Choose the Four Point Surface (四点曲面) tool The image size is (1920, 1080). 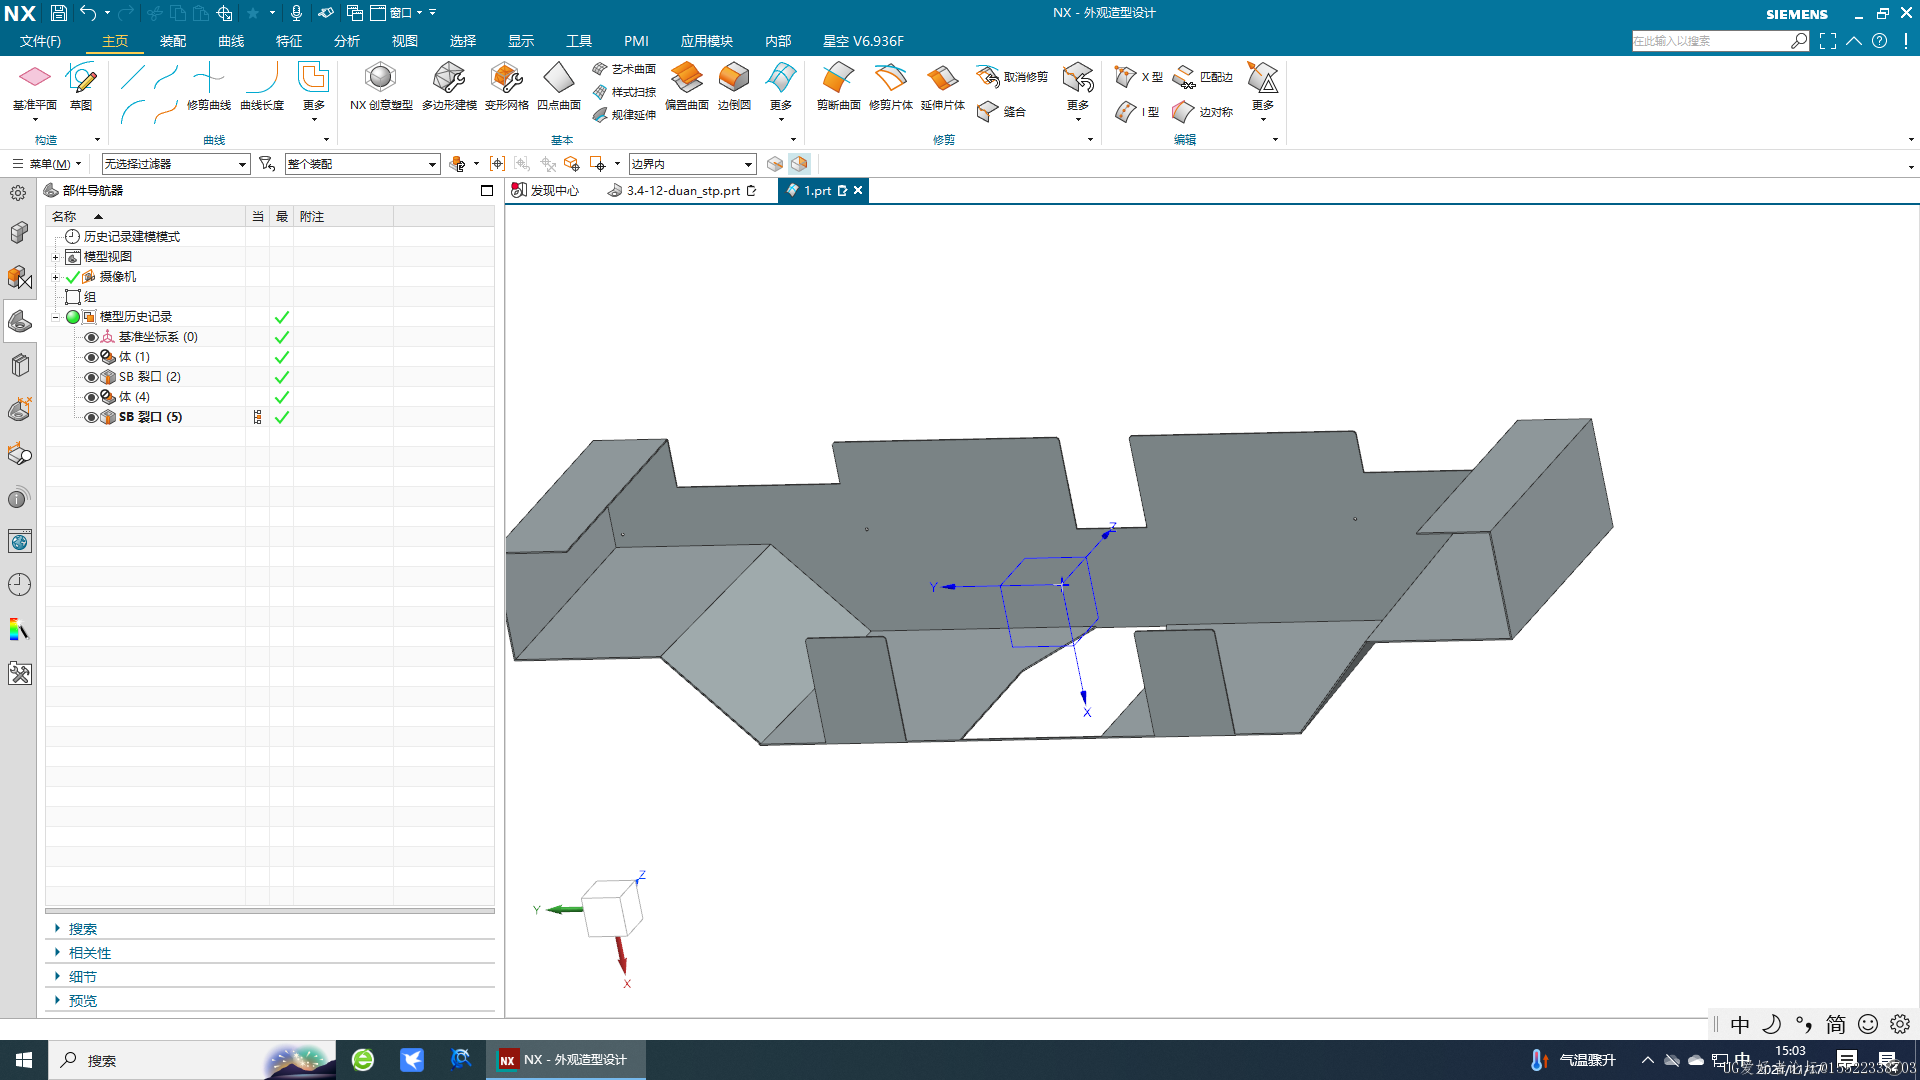click(558, 86)
